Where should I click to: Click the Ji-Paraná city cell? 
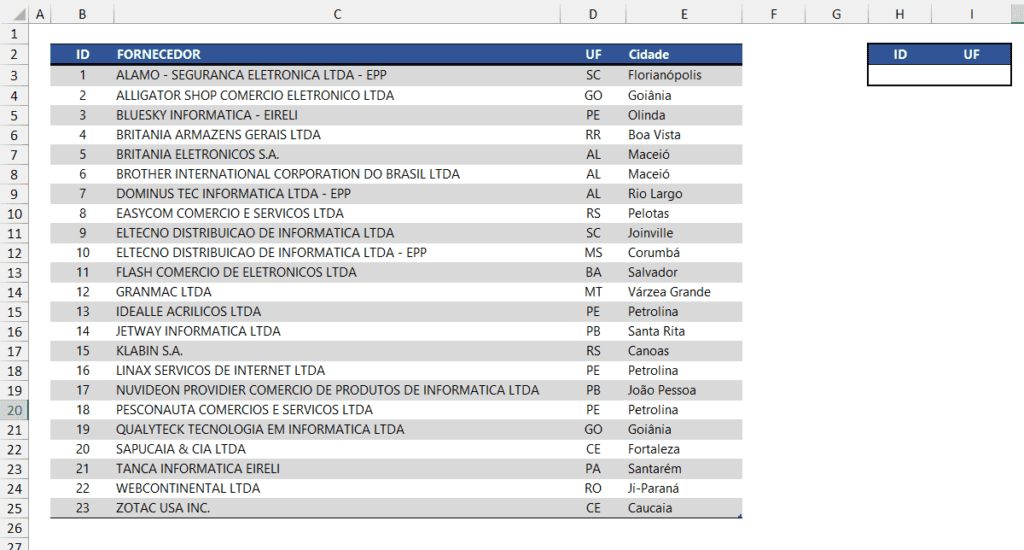tap(684, 488)
